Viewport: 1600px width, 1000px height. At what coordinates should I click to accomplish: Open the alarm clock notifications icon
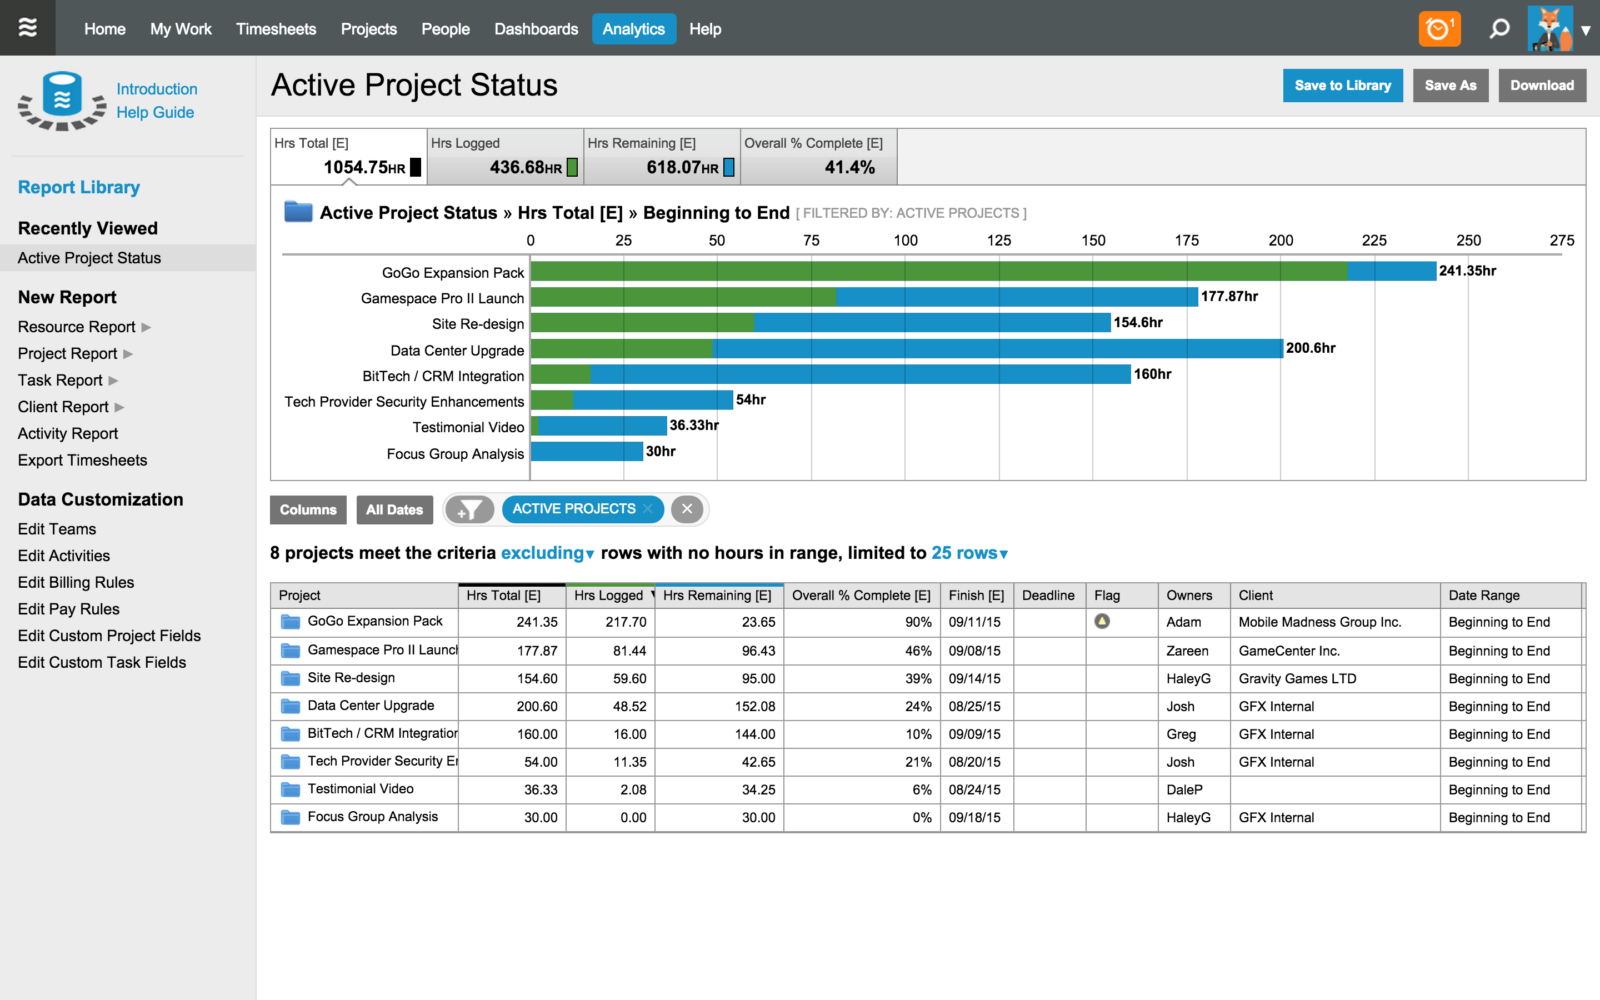point(1439,28)
